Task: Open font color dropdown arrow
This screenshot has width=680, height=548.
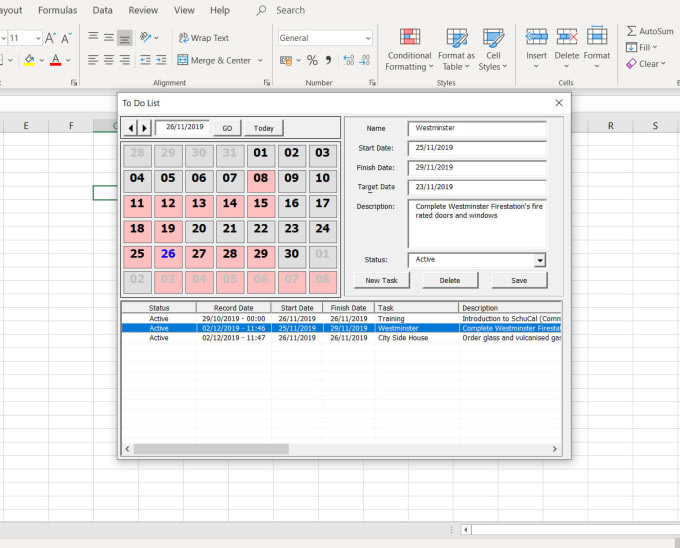Action: (69, 60)
